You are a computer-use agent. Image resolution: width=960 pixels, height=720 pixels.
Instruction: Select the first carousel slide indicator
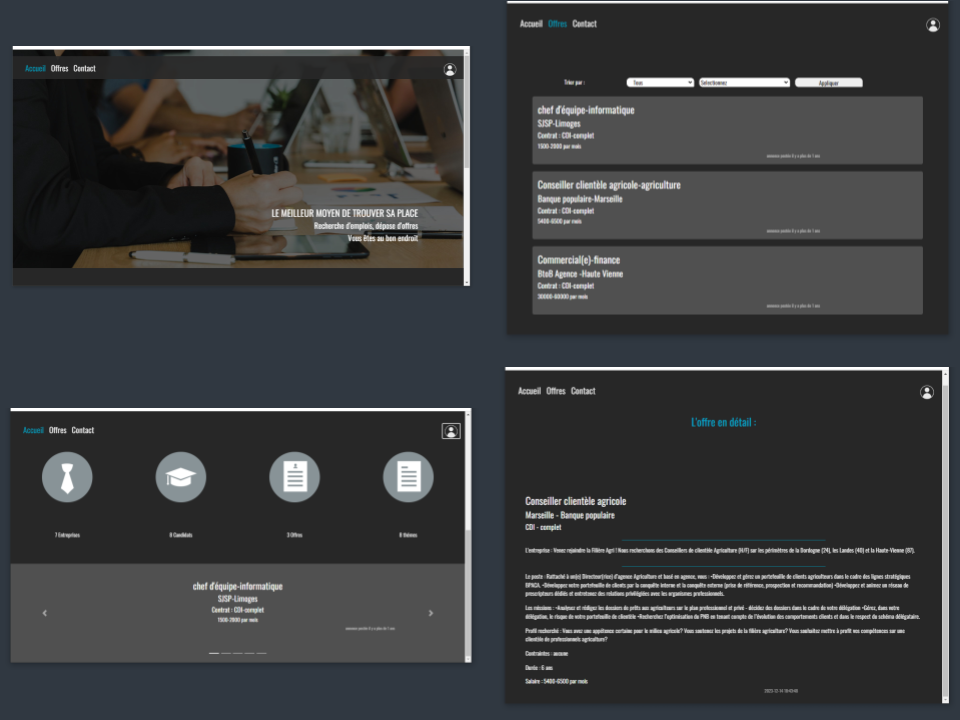[214, 652]
